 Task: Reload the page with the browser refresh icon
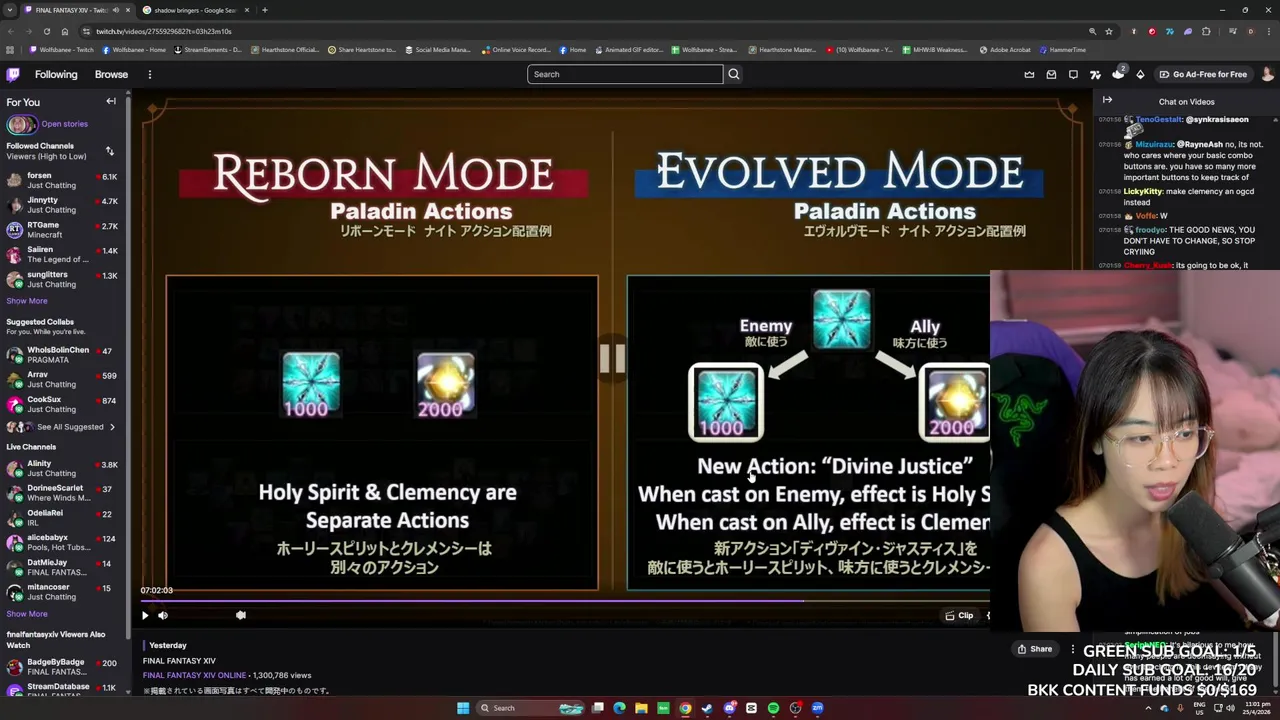pos(47,31)
